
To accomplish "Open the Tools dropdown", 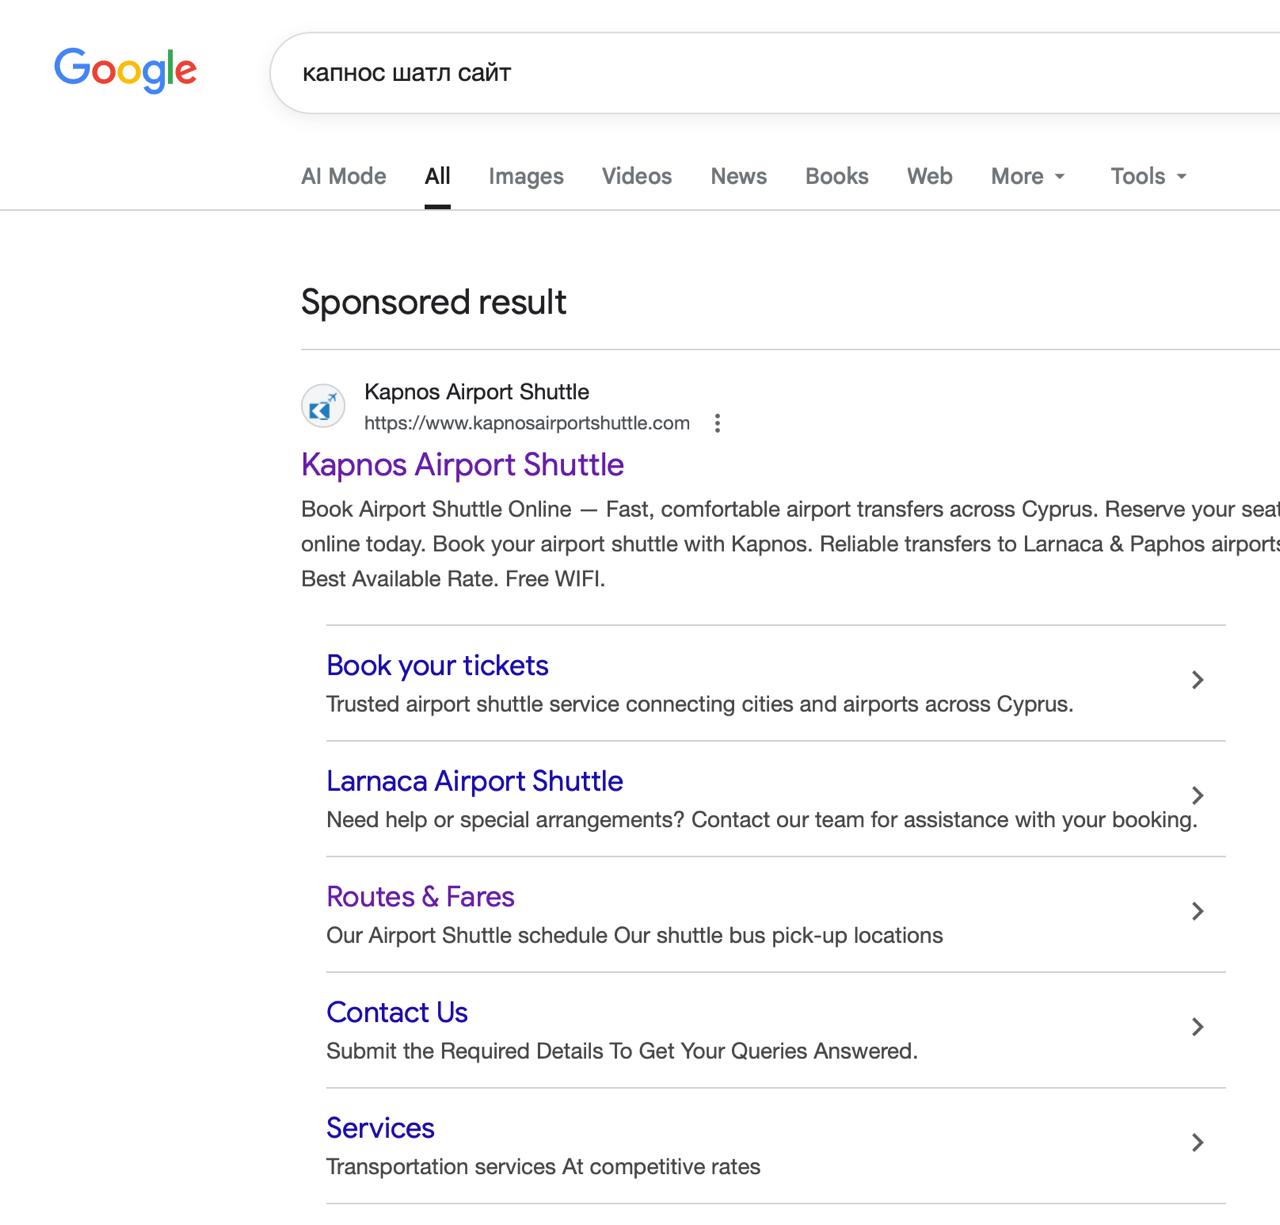I will coord(1148,177).
